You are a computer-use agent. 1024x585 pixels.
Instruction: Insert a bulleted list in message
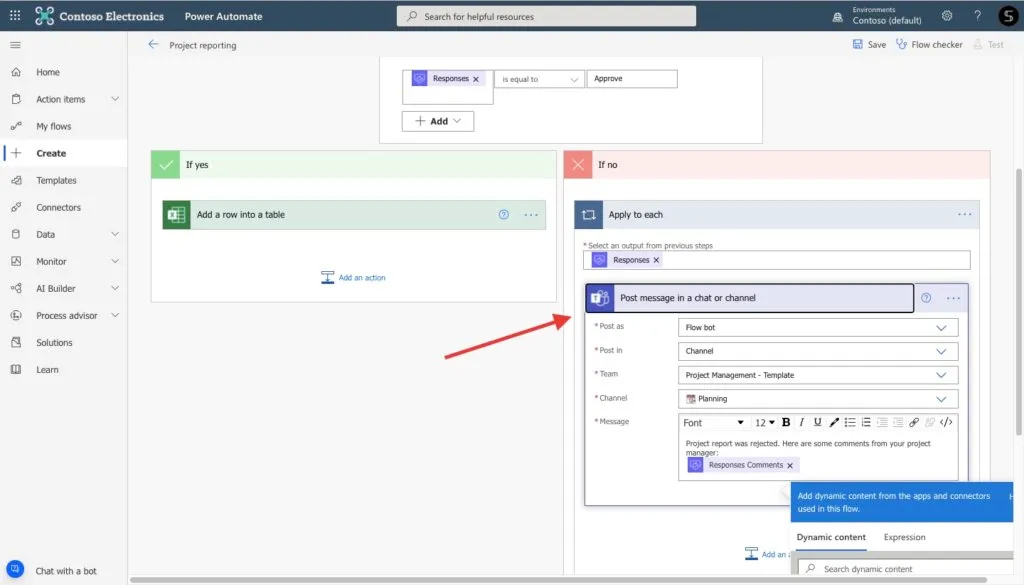pyautogui.click(x=850, y=422)
